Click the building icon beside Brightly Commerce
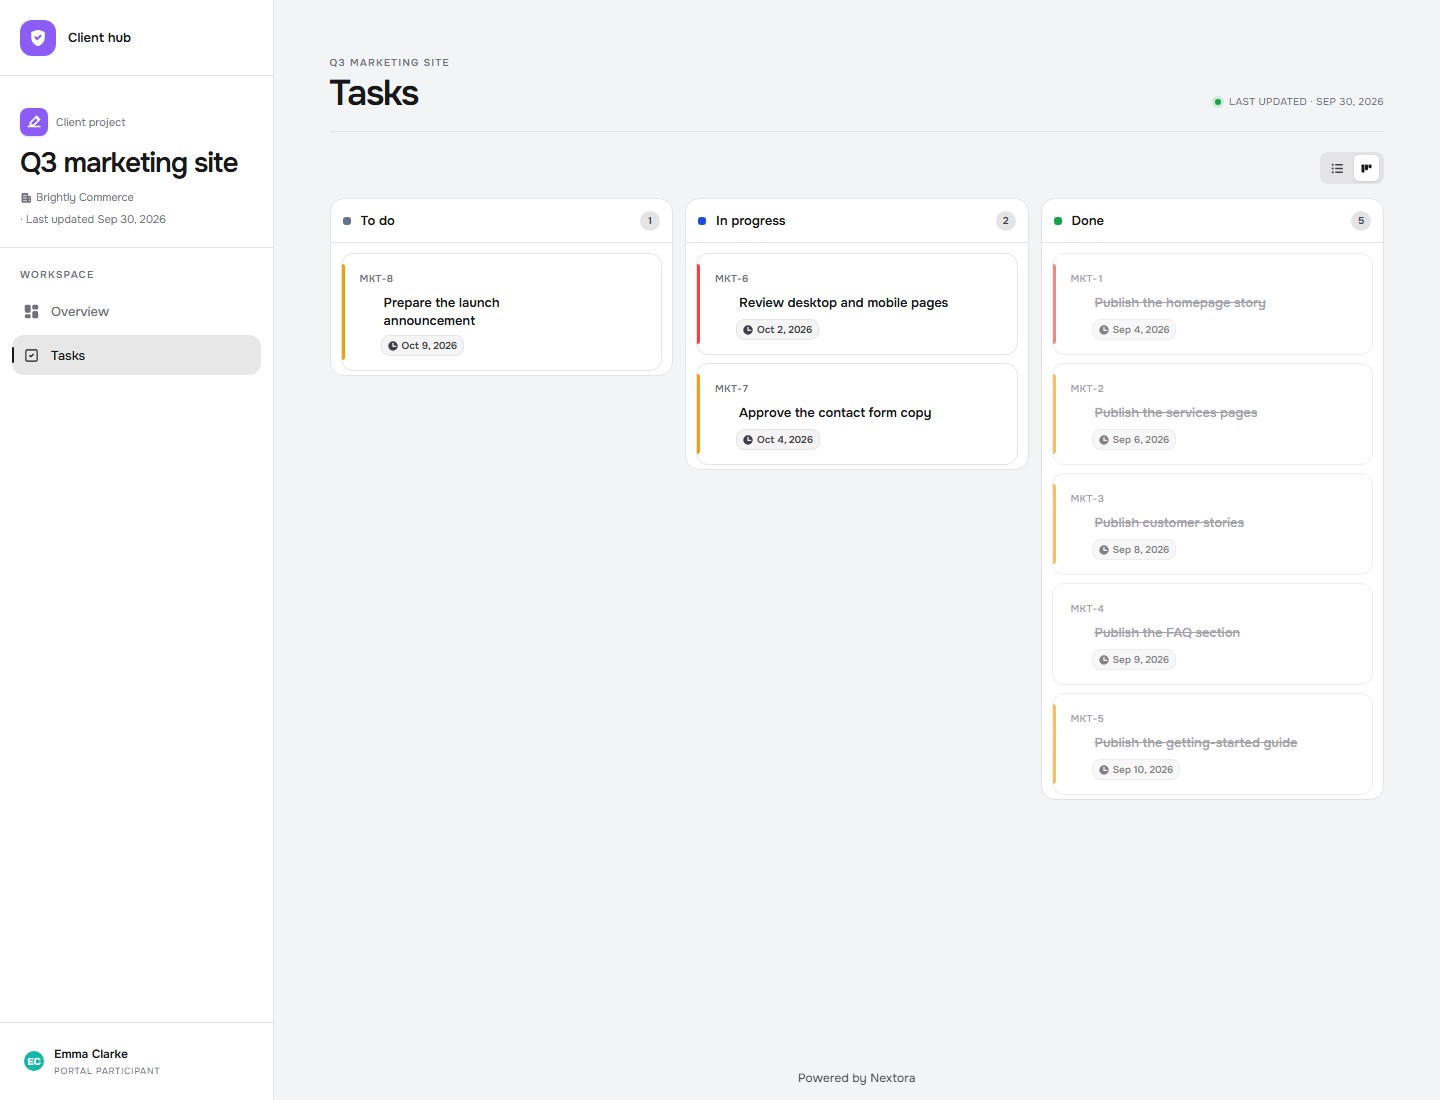Viewport: 1440px width, 1100px height. click(x=26, y=198)
